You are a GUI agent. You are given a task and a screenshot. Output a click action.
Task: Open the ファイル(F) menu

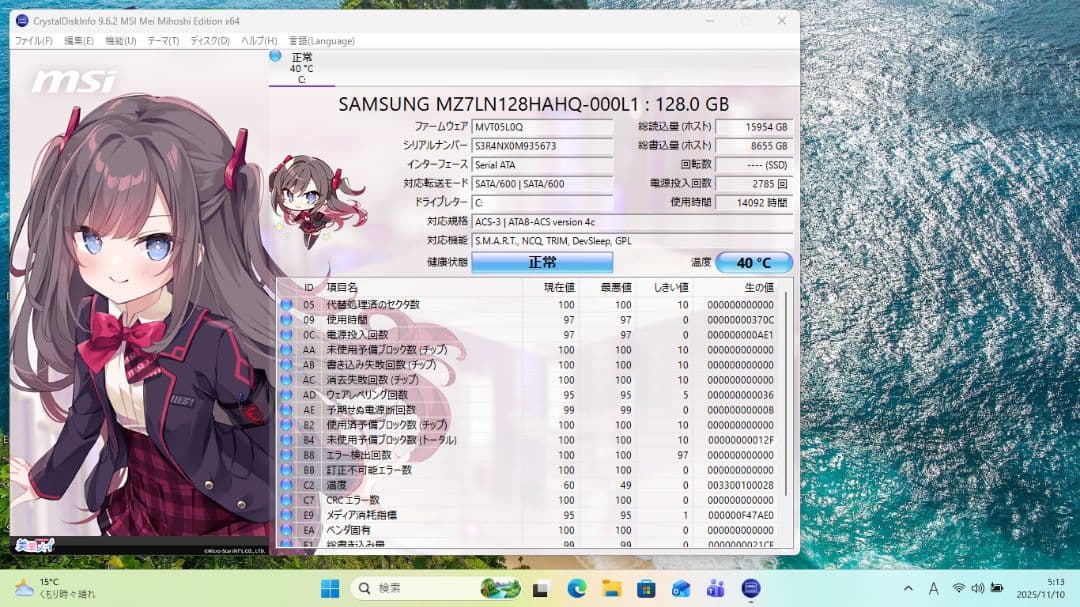coord(33,41)
